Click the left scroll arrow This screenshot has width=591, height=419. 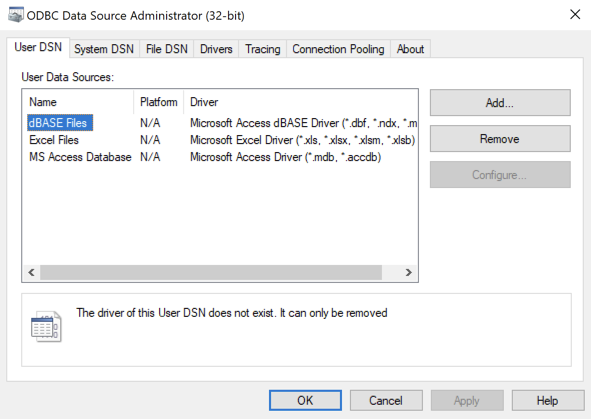point(32,272)
